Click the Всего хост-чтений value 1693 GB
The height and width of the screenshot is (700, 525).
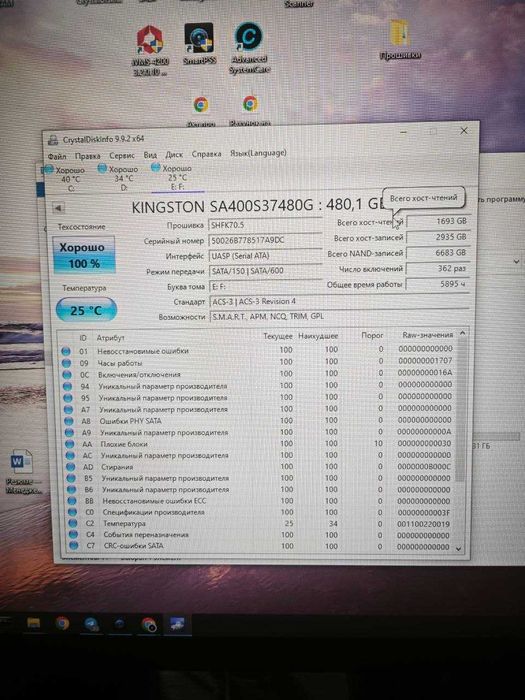(x=438, y=221)
